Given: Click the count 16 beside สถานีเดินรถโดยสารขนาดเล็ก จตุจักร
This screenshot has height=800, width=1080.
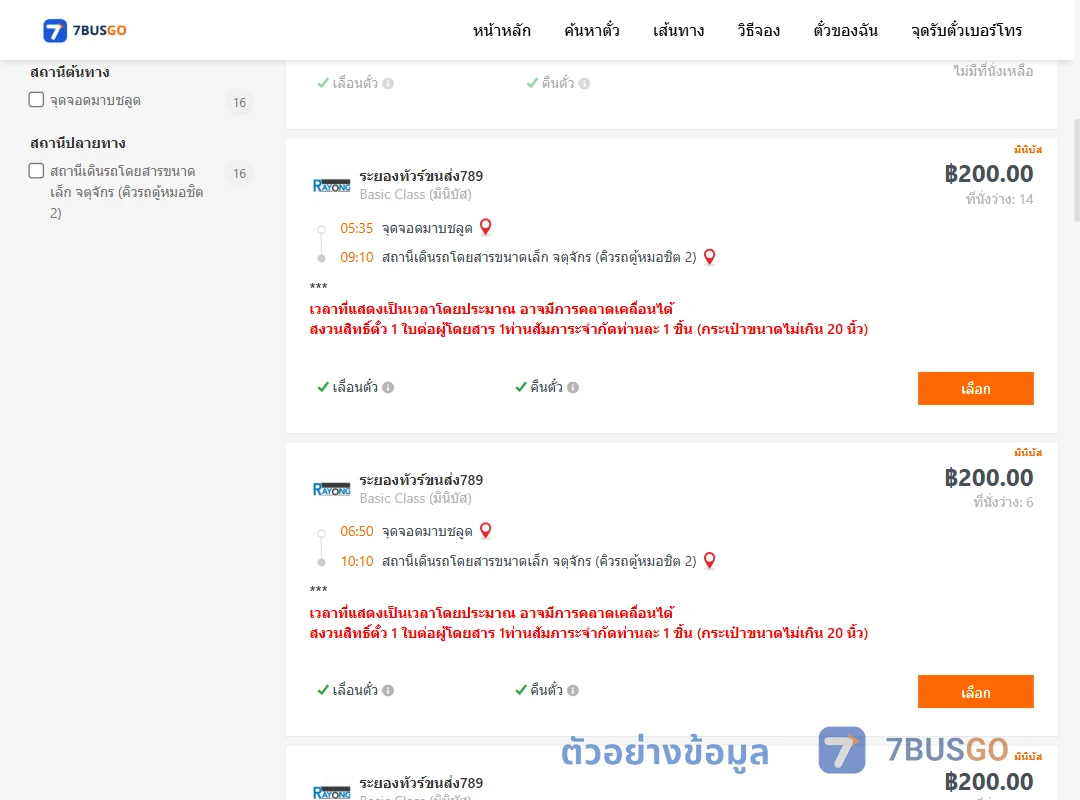Looking at the screenshot, I should pyautogui.click(x=240, y=174).
